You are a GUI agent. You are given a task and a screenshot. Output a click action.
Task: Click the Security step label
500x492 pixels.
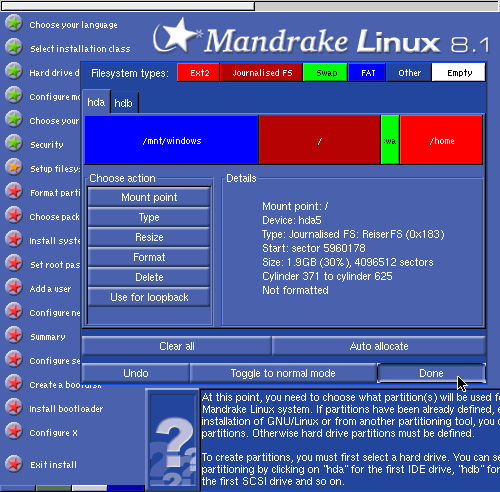(x=47, y=145)
